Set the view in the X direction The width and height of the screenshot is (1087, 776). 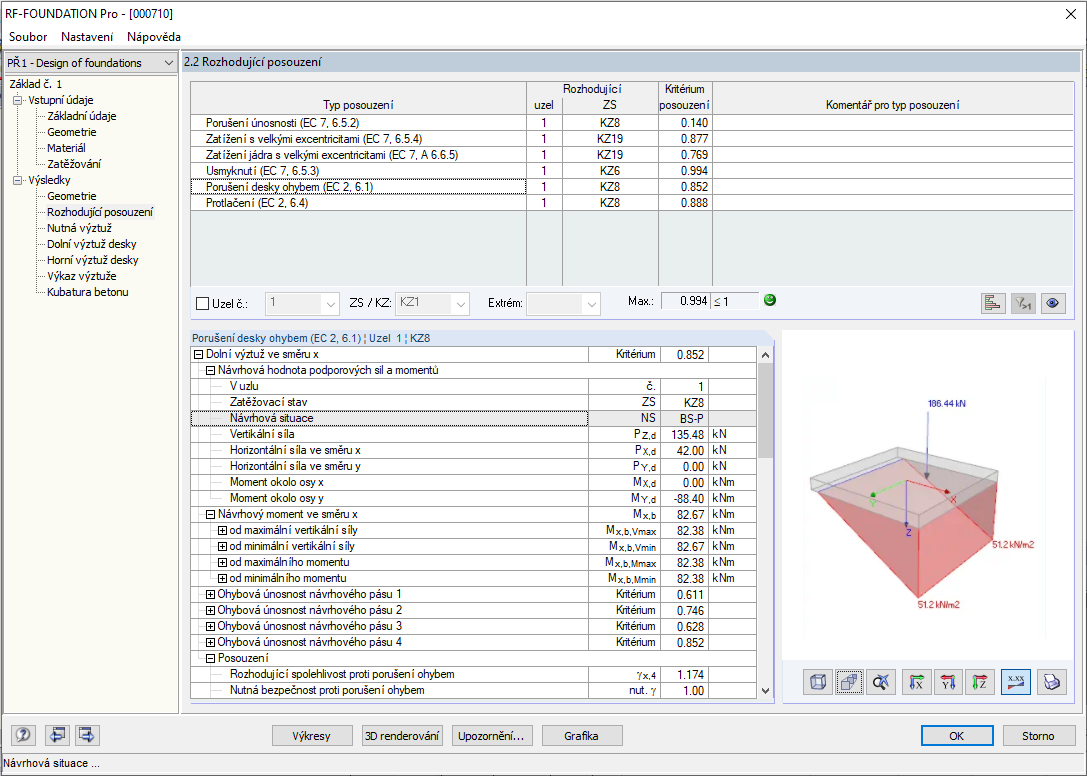(x=916, y=682)
